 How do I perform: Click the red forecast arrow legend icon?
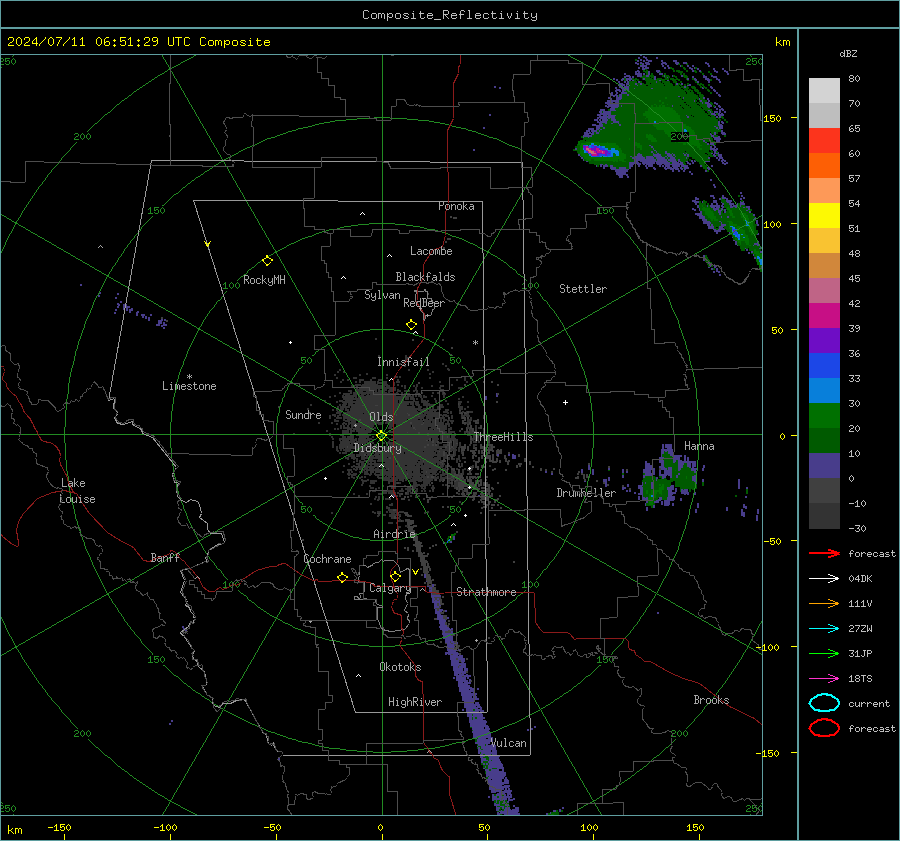(x=824, y=553)
